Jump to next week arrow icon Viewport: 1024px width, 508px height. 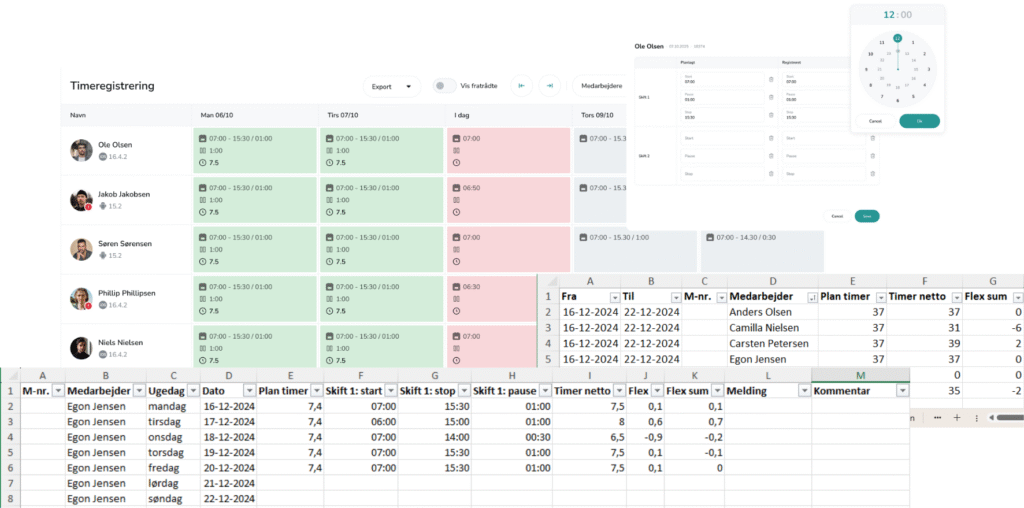(x=549, y=87)
